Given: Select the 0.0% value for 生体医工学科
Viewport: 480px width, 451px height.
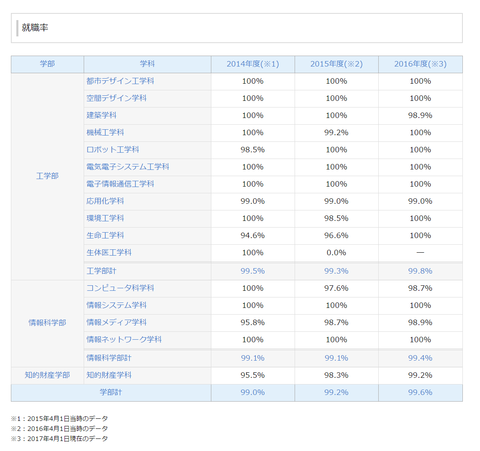Looking at the screenshot, I should [x=336, y=253].
